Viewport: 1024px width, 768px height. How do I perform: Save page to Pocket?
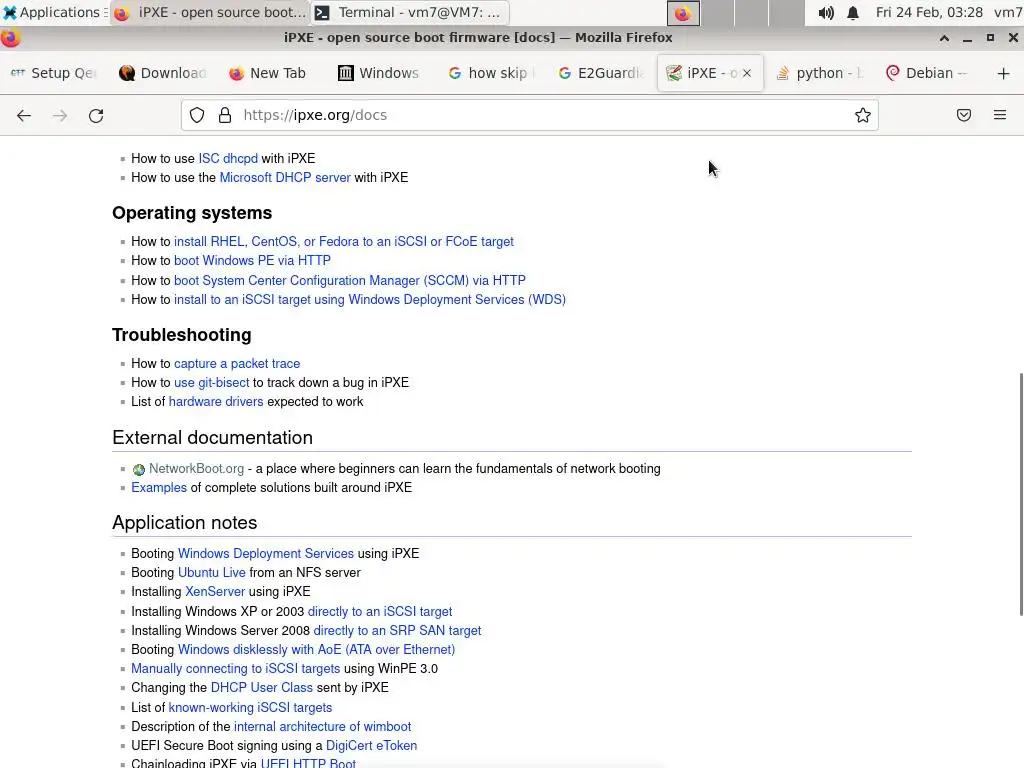click(964, 116)
